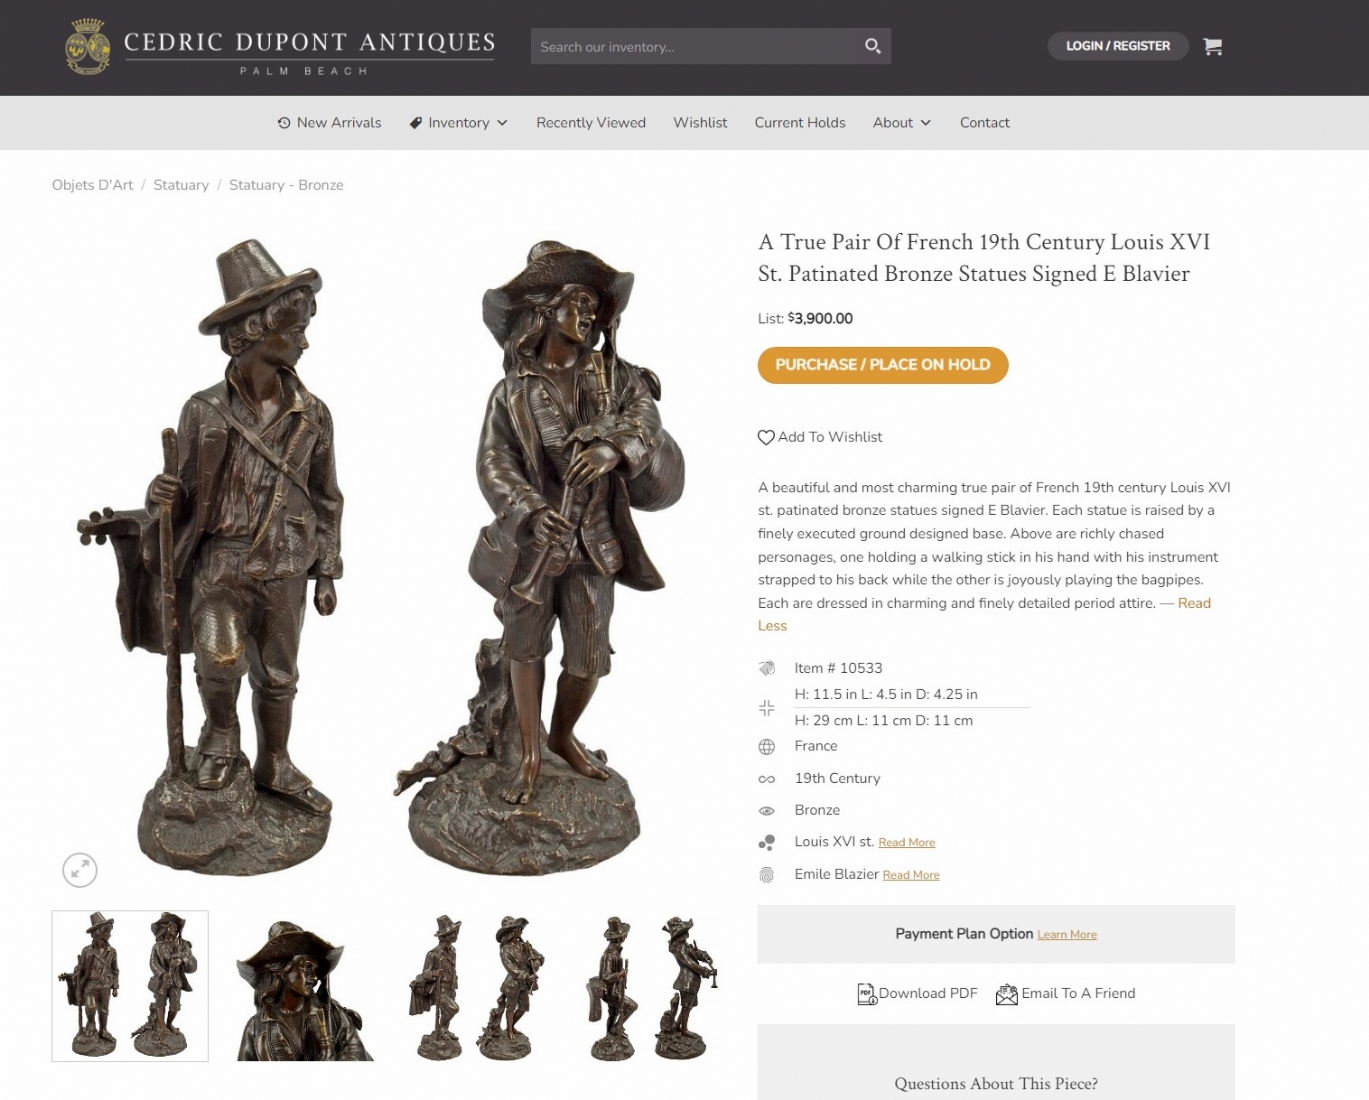
Task: Click the Purchase / Place On Hold button
Action: (x=883, y=365)
